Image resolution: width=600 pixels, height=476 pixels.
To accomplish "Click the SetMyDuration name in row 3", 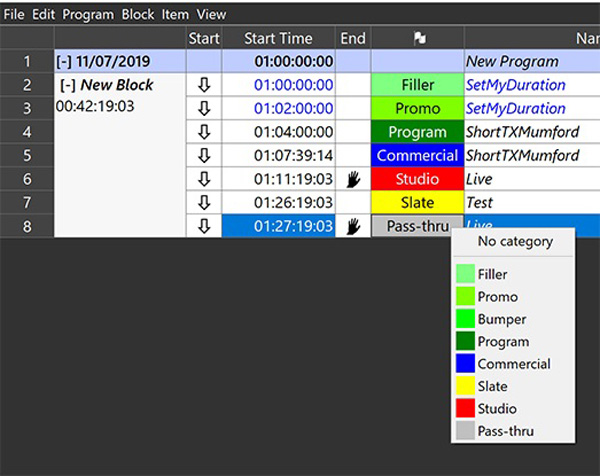I will pyautogui.click(x=515, y=109).
